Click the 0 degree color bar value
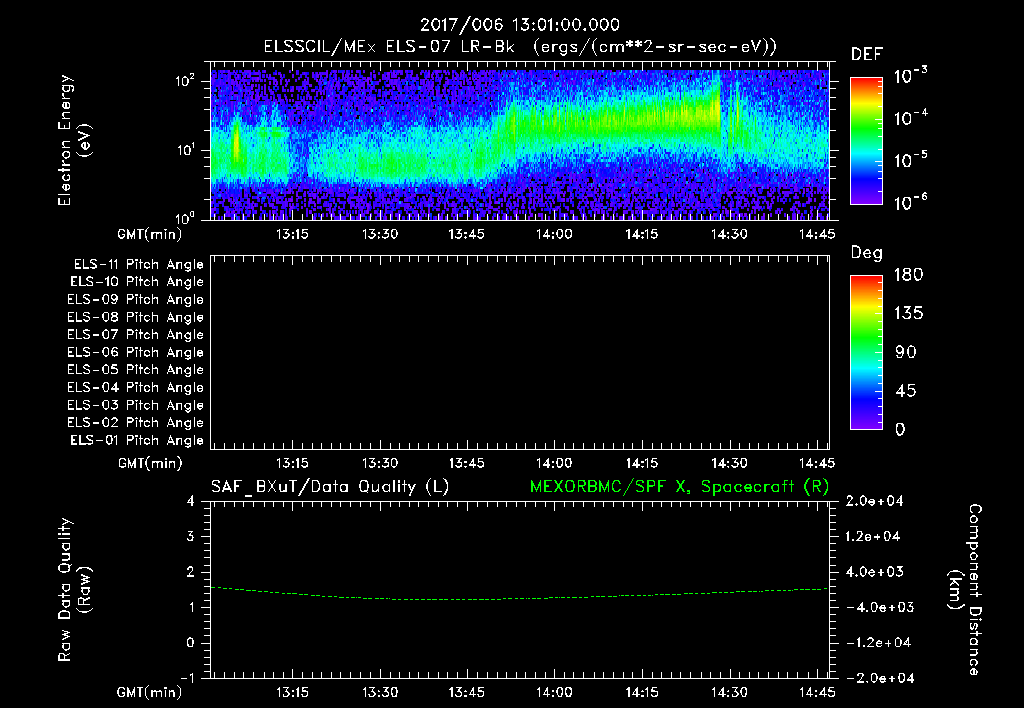Screen dimensions: 1024x708 [x=900, y=430]
